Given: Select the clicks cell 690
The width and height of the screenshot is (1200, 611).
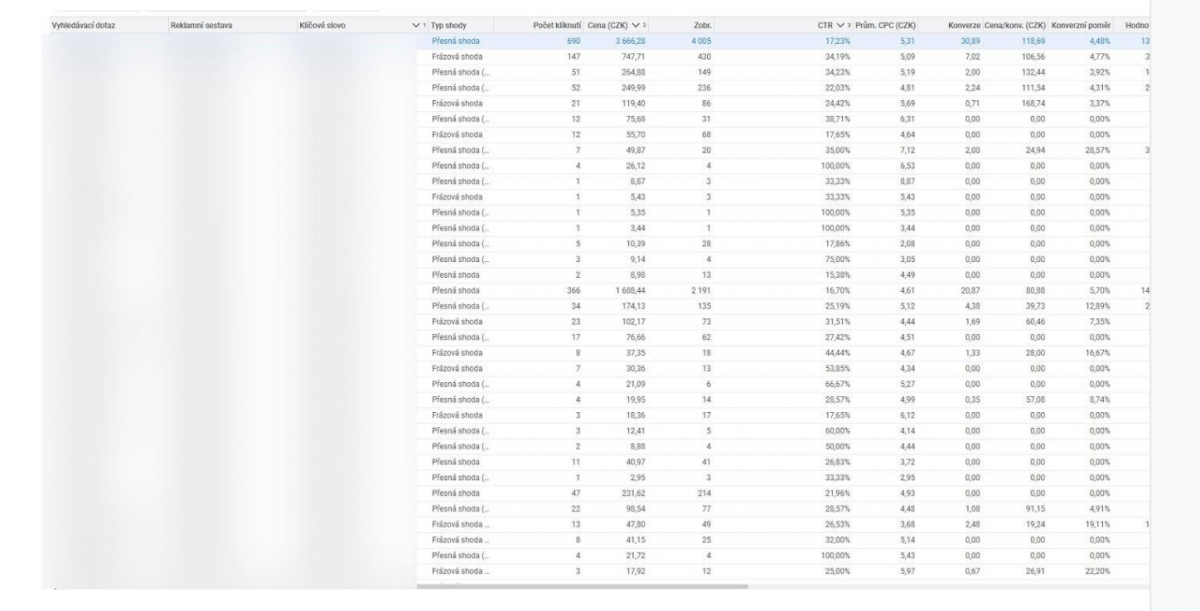Looking at the screenshot, I should point(574,41).
